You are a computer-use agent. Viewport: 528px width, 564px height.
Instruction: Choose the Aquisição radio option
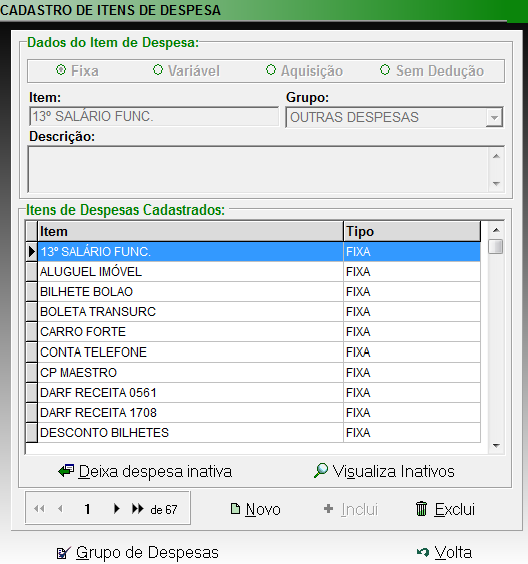pos(271,70)
